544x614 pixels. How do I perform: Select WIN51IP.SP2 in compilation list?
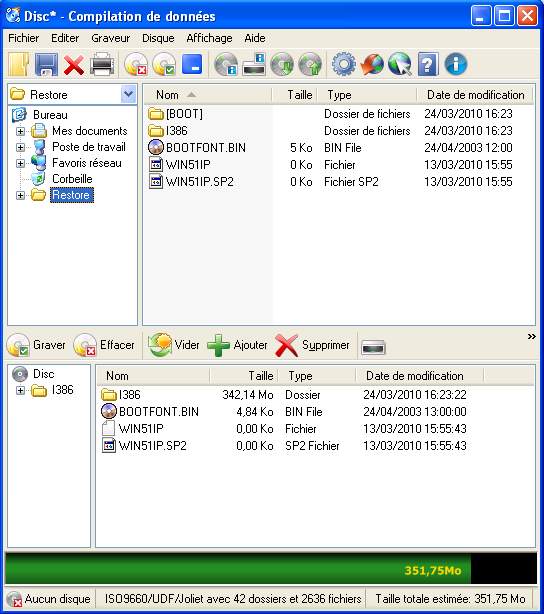(284, 446)
